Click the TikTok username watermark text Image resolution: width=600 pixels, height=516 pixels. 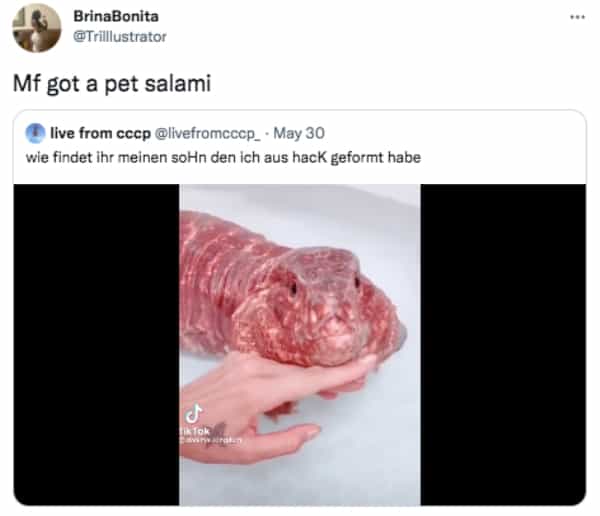211,441
